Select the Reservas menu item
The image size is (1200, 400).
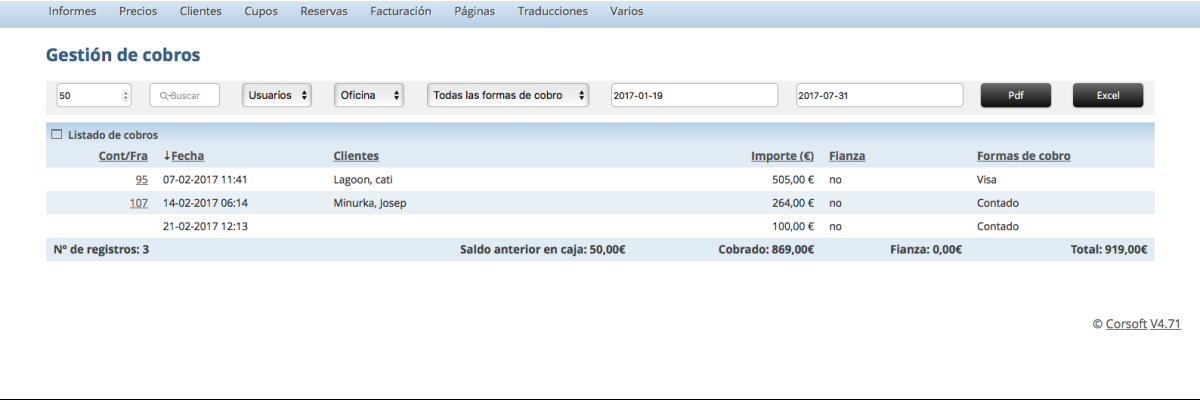(x=324, y=12)
